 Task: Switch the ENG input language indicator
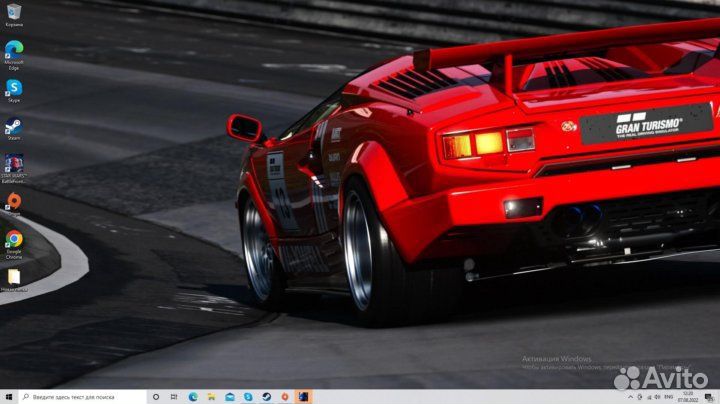pos(668,397)
